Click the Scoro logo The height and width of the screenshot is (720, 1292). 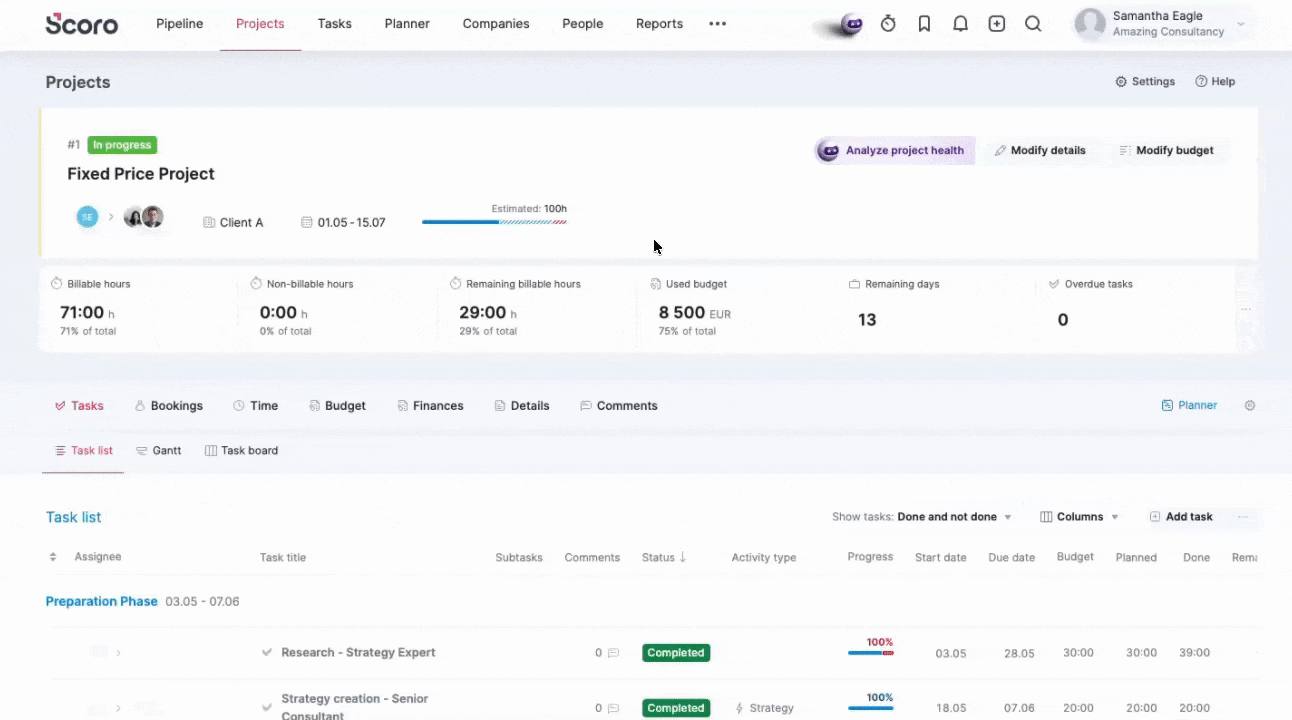coord(81,24)
